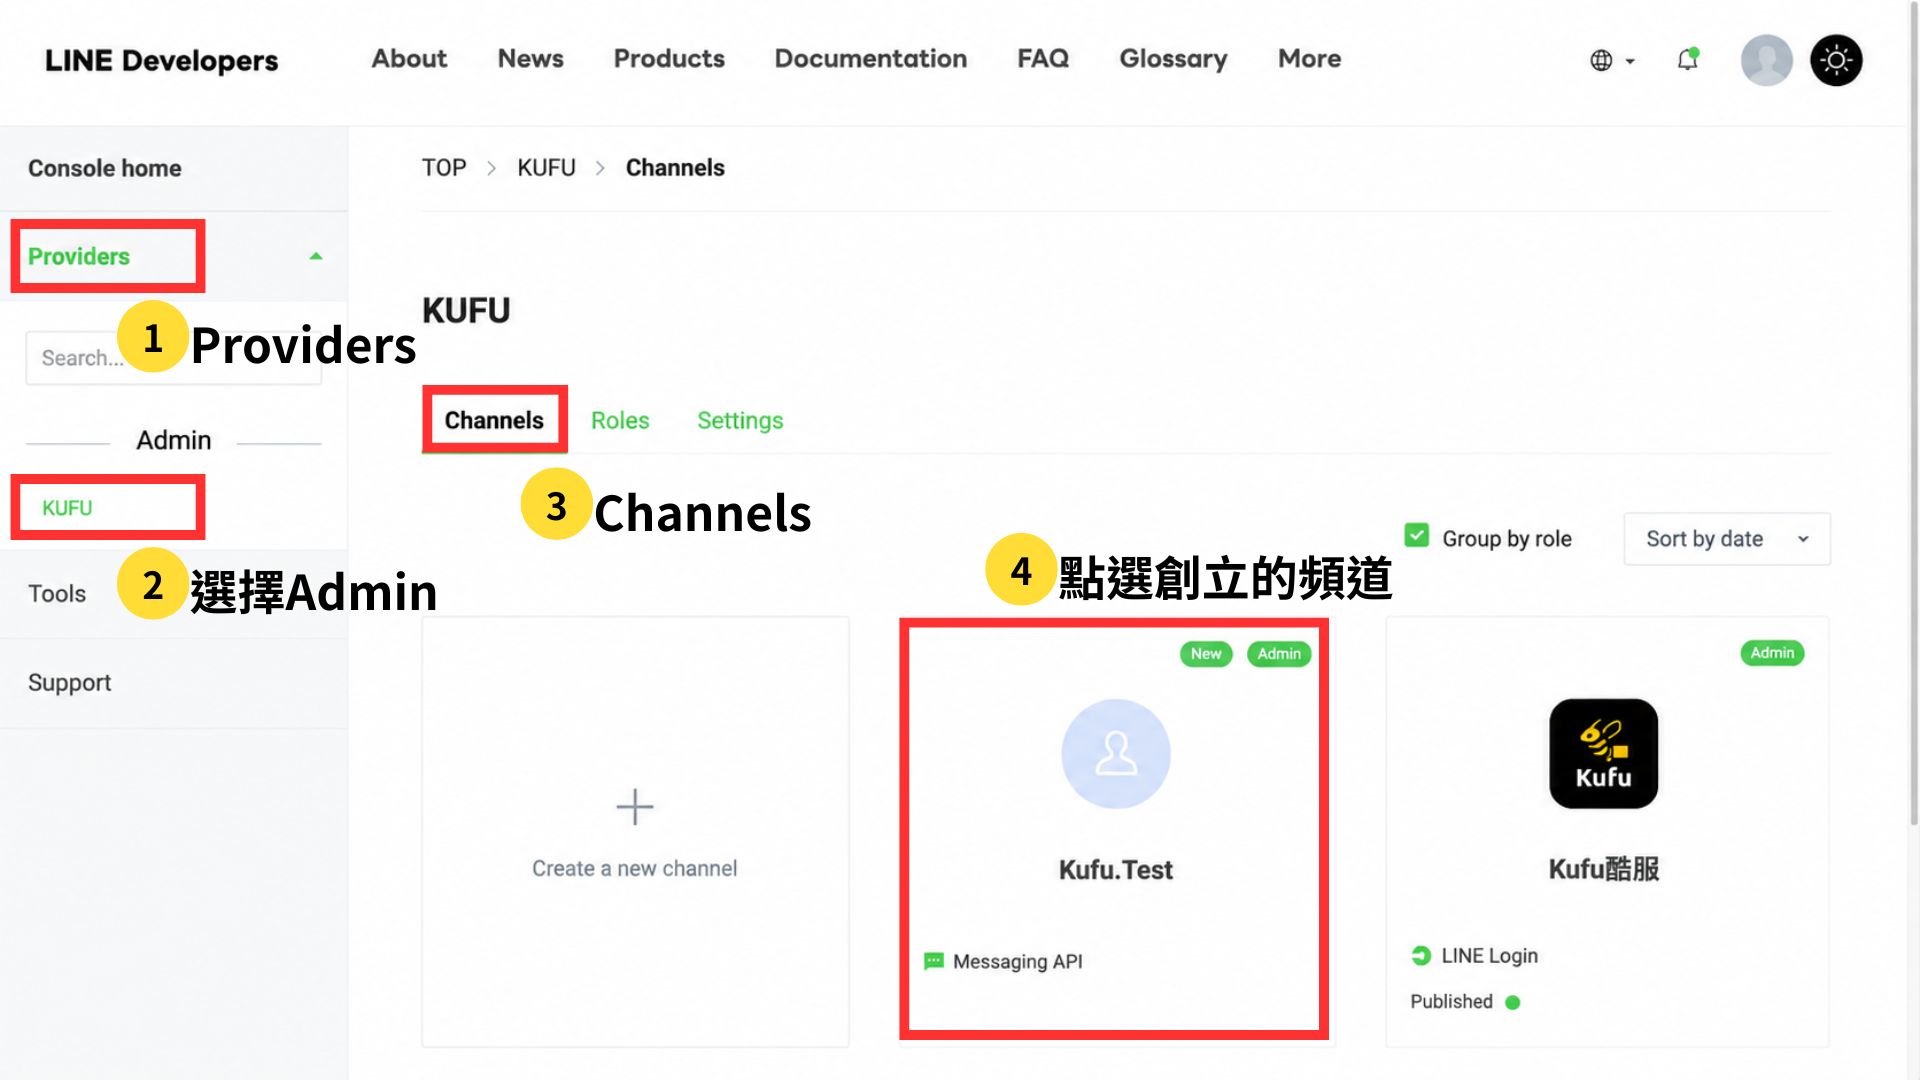This screenshot has width=1920, height=1080.
Task: Uncheck the Group by role checkbox
Action: tap(1417, 536)
